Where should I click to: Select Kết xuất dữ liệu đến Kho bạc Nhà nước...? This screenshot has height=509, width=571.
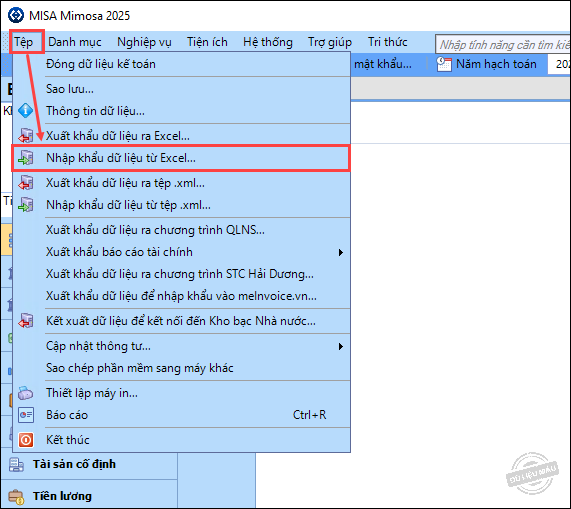[181, 321]
